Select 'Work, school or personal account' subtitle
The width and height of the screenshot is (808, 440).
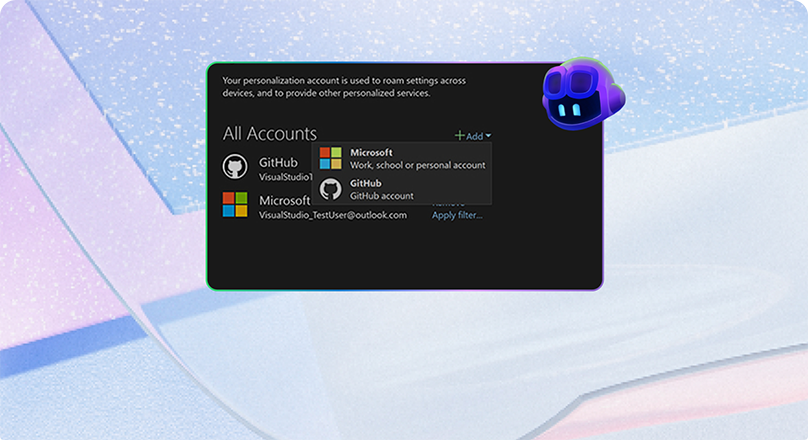pos(417,165)
